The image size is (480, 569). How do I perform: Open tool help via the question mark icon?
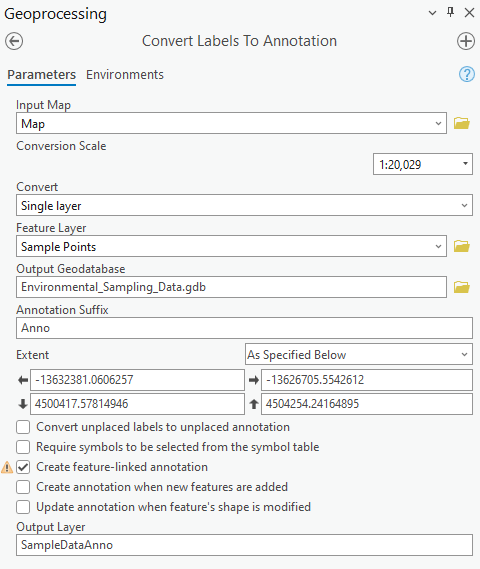[467, 74]
